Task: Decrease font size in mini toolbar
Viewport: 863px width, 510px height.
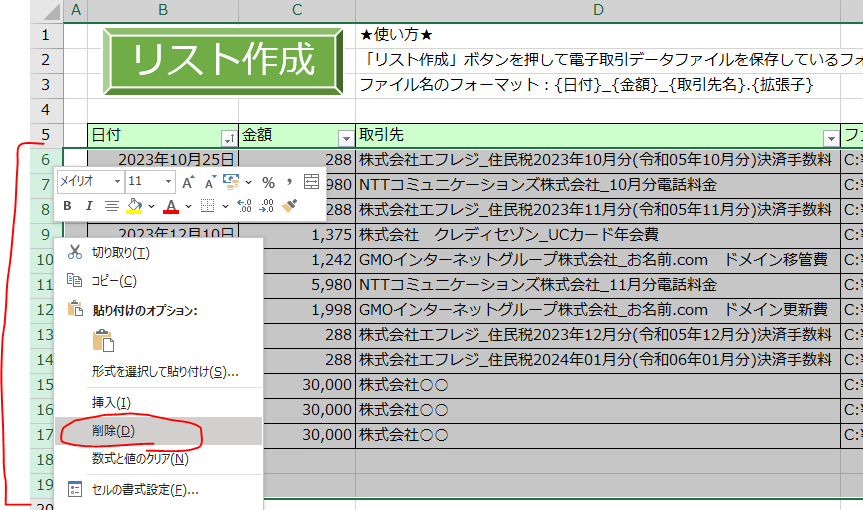Action: pos(209,182)
